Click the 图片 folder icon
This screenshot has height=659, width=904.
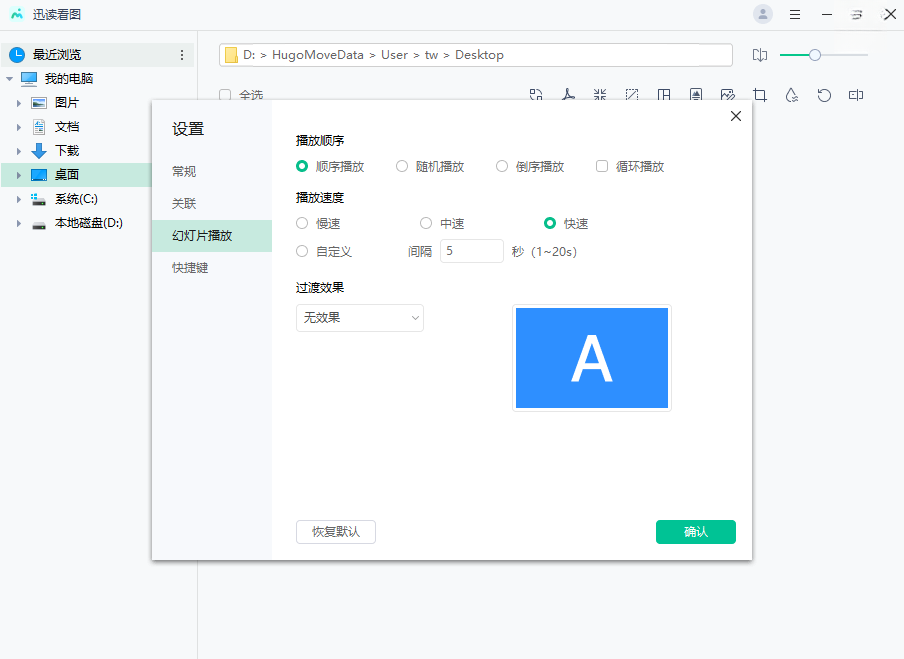pyautogui.click(x=39, y=103)
